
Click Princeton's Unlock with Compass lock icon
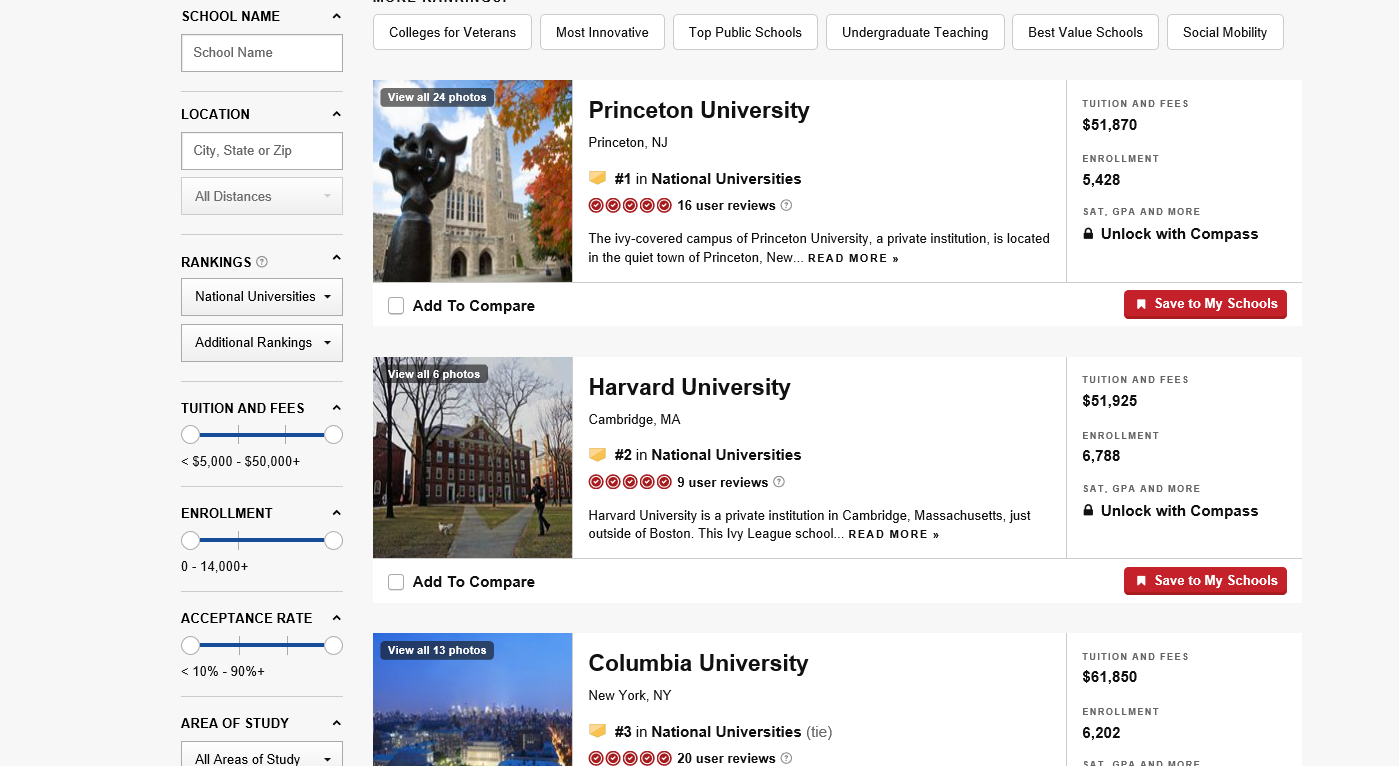click(x=1088, y=234)
